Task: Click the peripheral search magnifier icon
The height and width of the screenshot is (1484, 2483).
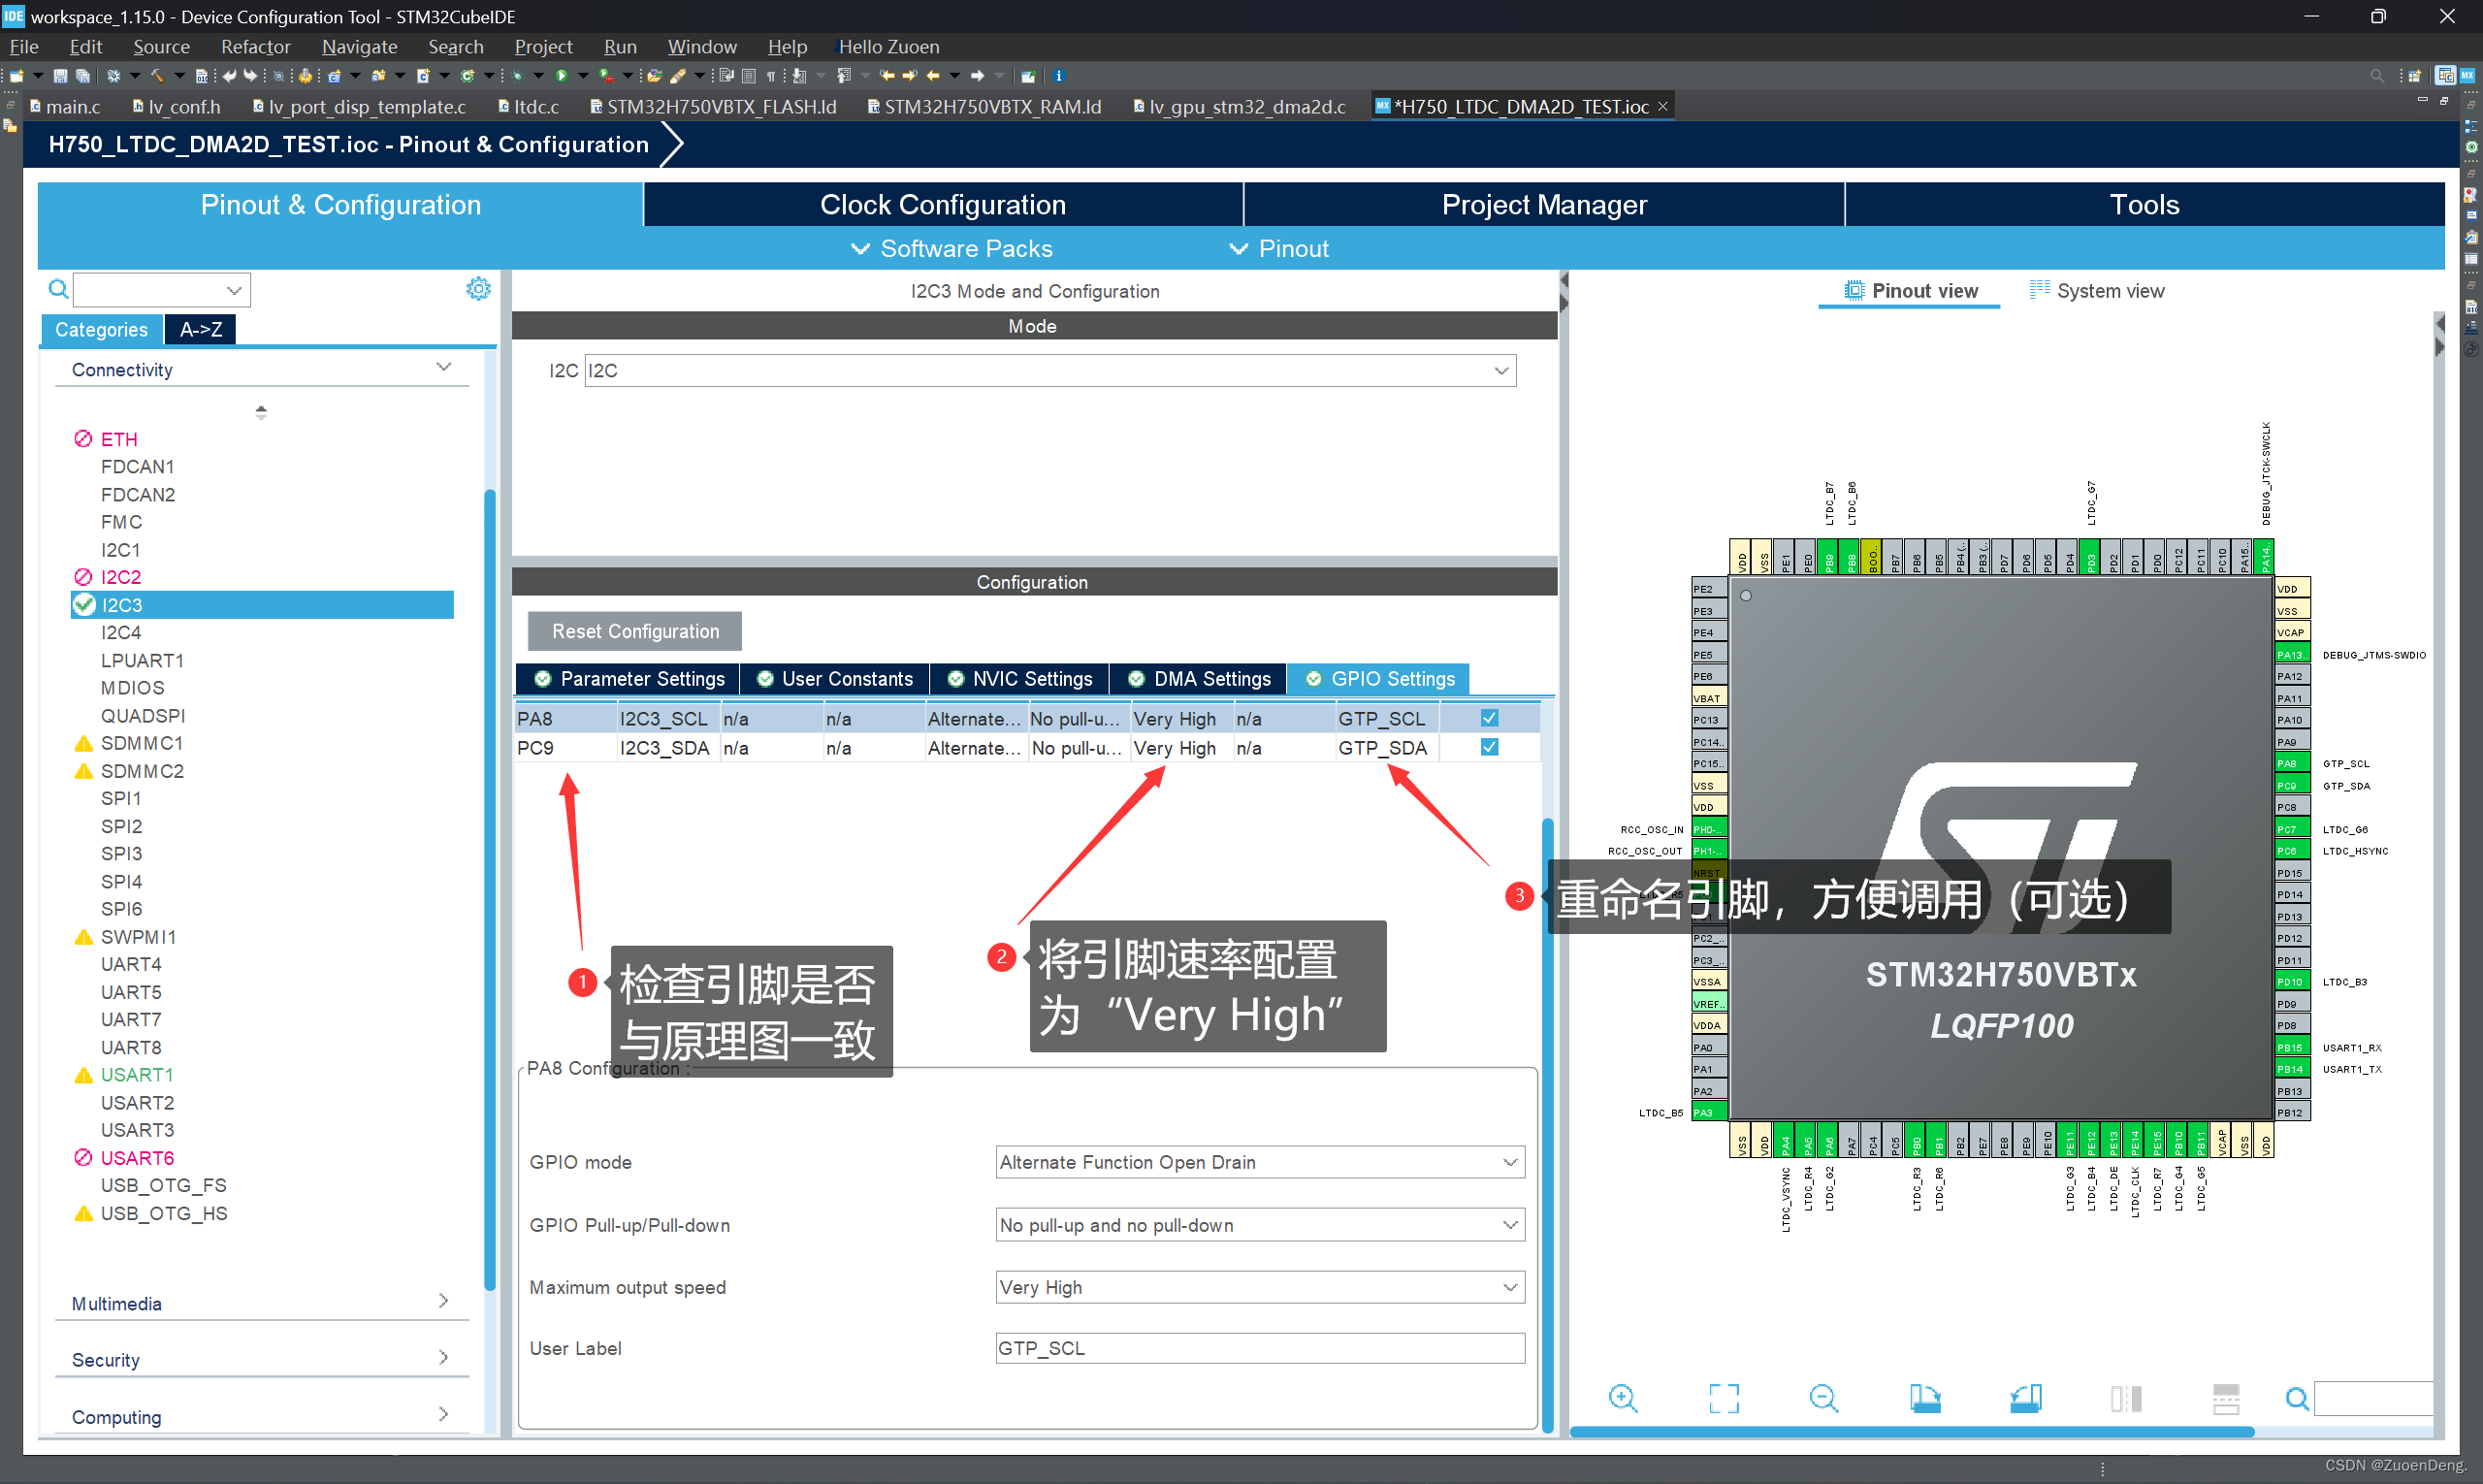Action: click(59, 289)
